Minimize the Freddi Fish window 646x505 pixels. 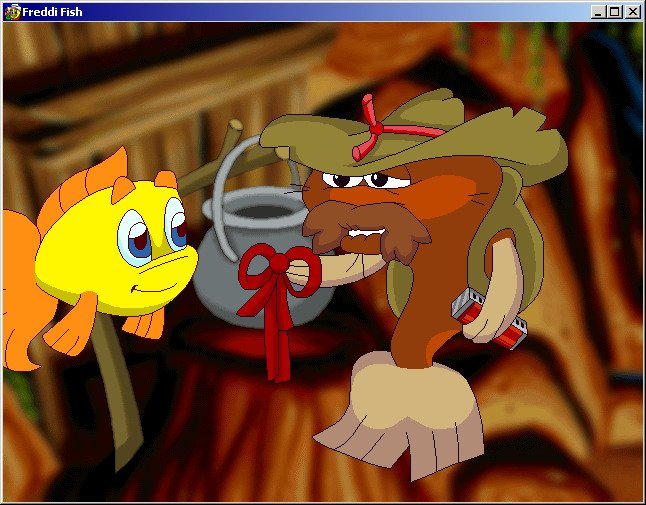point(598,12)
